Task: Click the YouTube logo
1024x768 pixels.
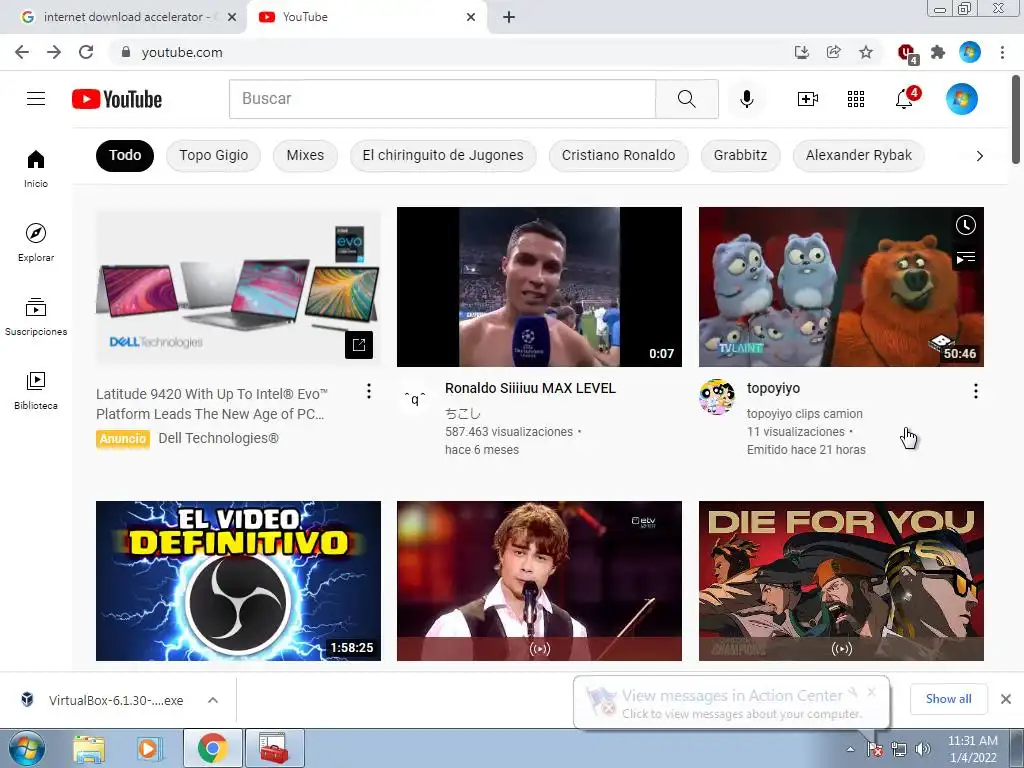Action: [x=117, y=99]
